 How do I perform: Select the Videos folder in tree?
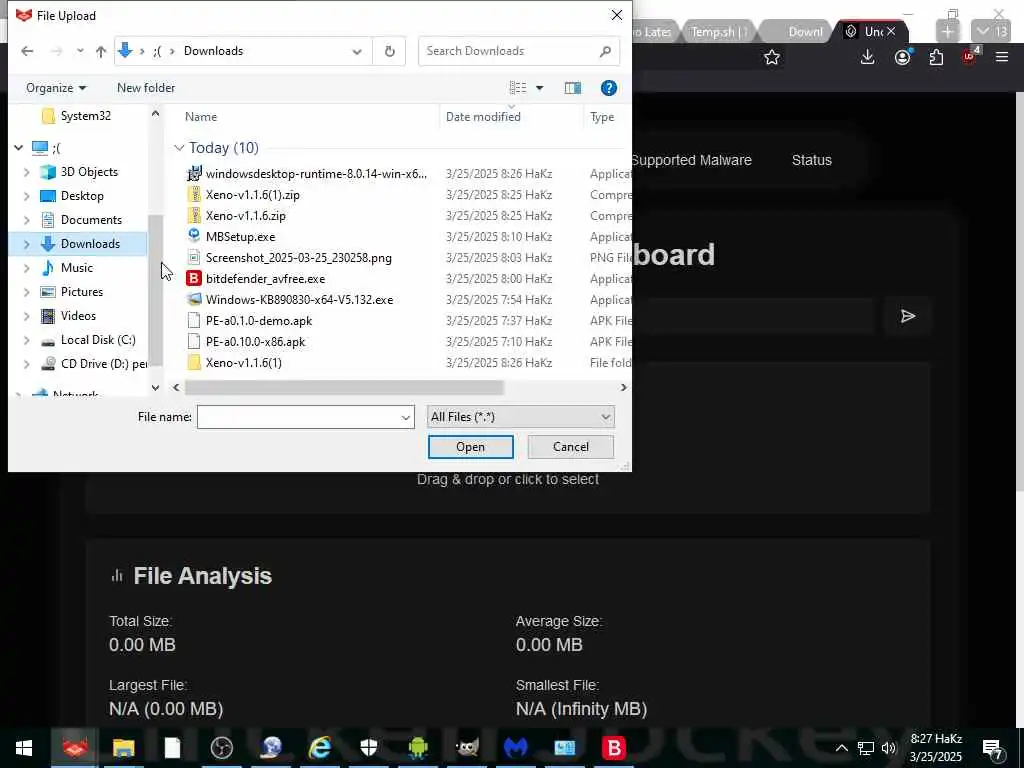[x=78, y=316]
